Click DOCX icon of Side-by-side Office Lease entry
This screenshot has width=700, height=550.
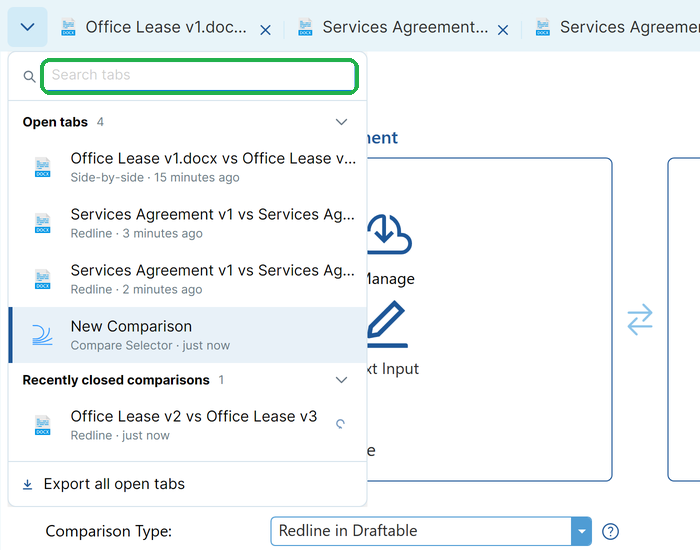pyautogui.click(x=42, y=167)
